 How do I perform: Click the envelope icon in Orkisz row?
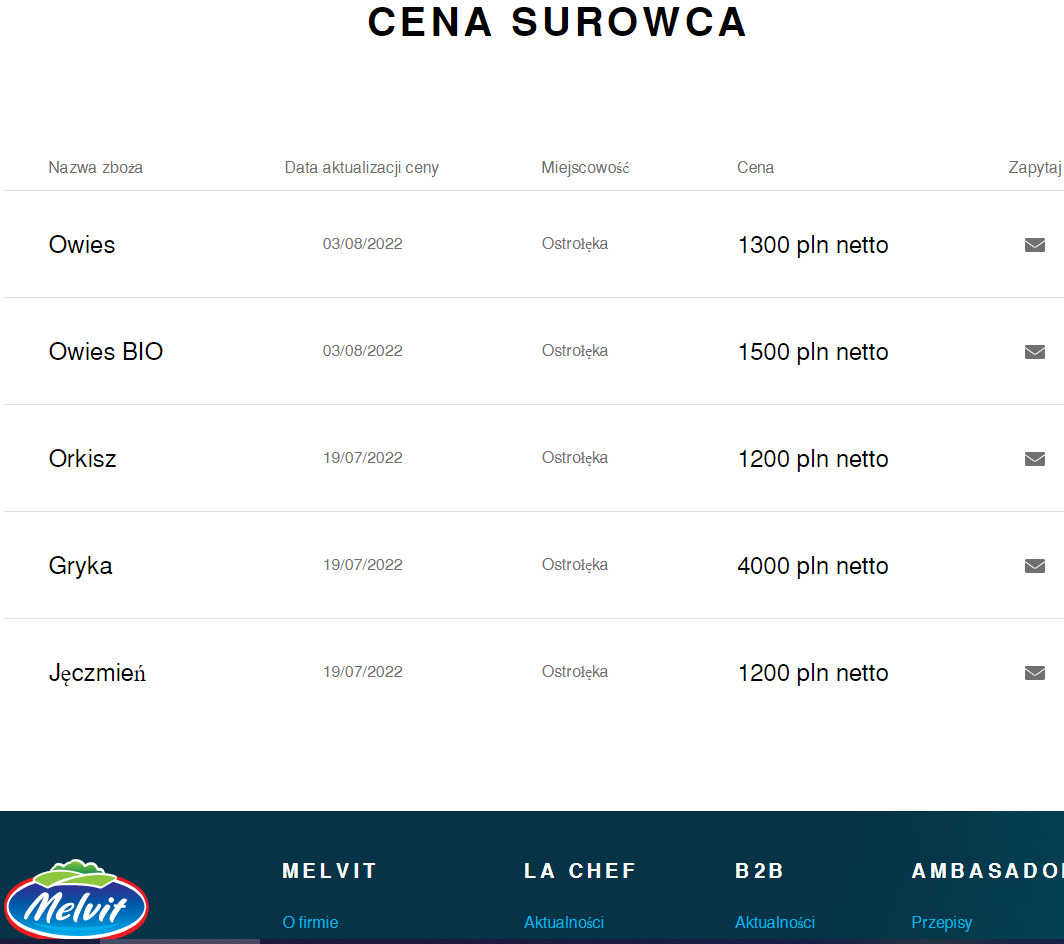[1035, 459]
